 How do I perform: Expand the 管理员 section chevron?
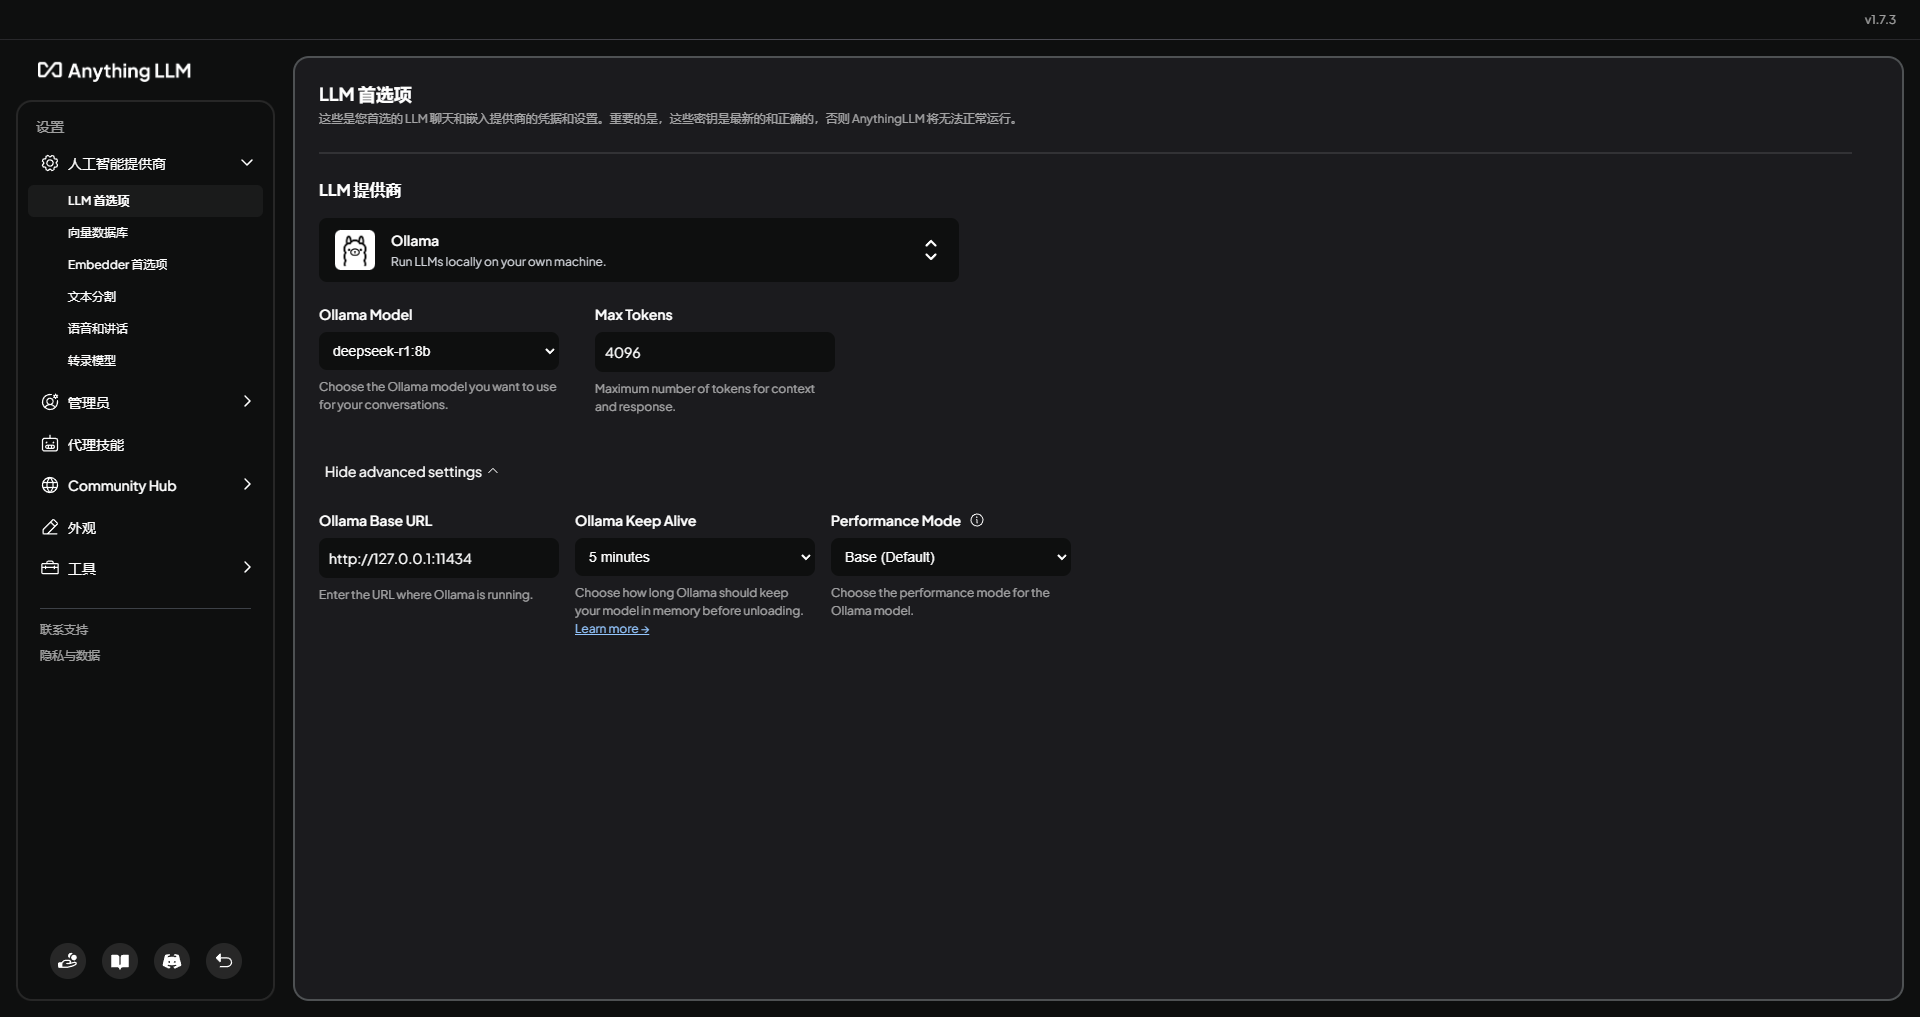pos(247,401)
